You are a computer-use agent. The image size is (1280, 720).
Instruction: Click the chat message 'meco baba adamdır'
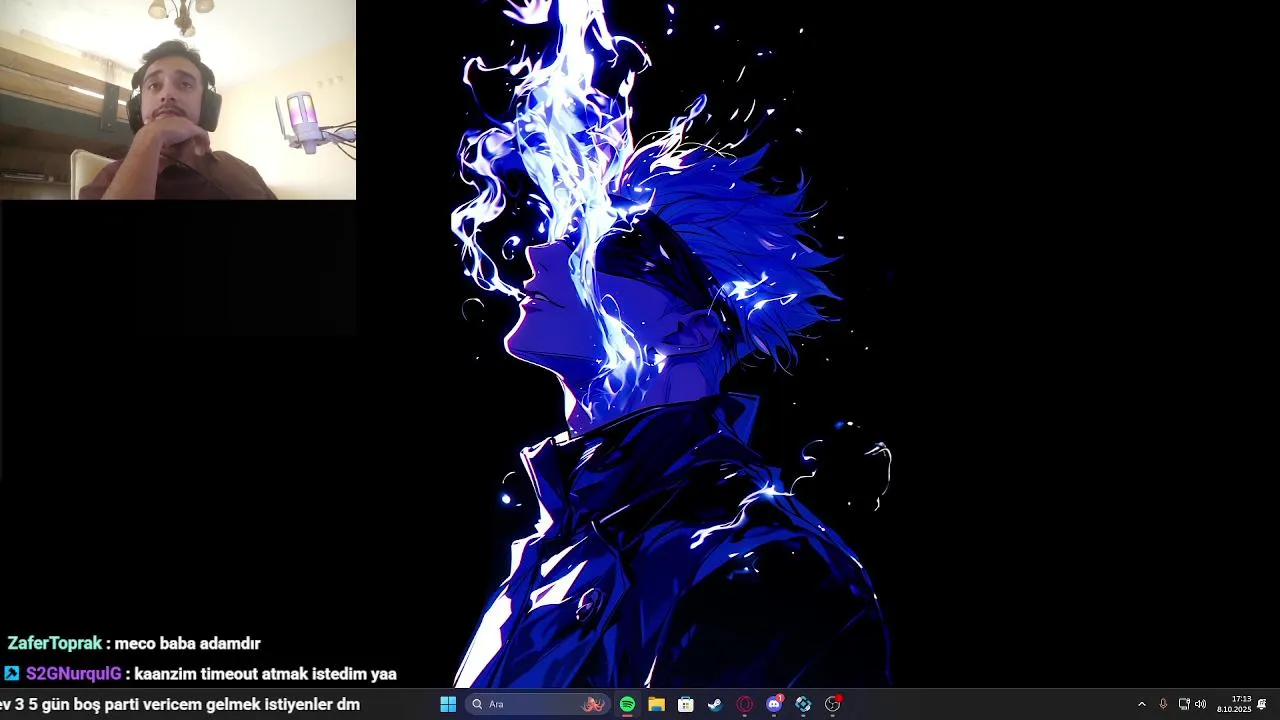(x=188, y=644)
